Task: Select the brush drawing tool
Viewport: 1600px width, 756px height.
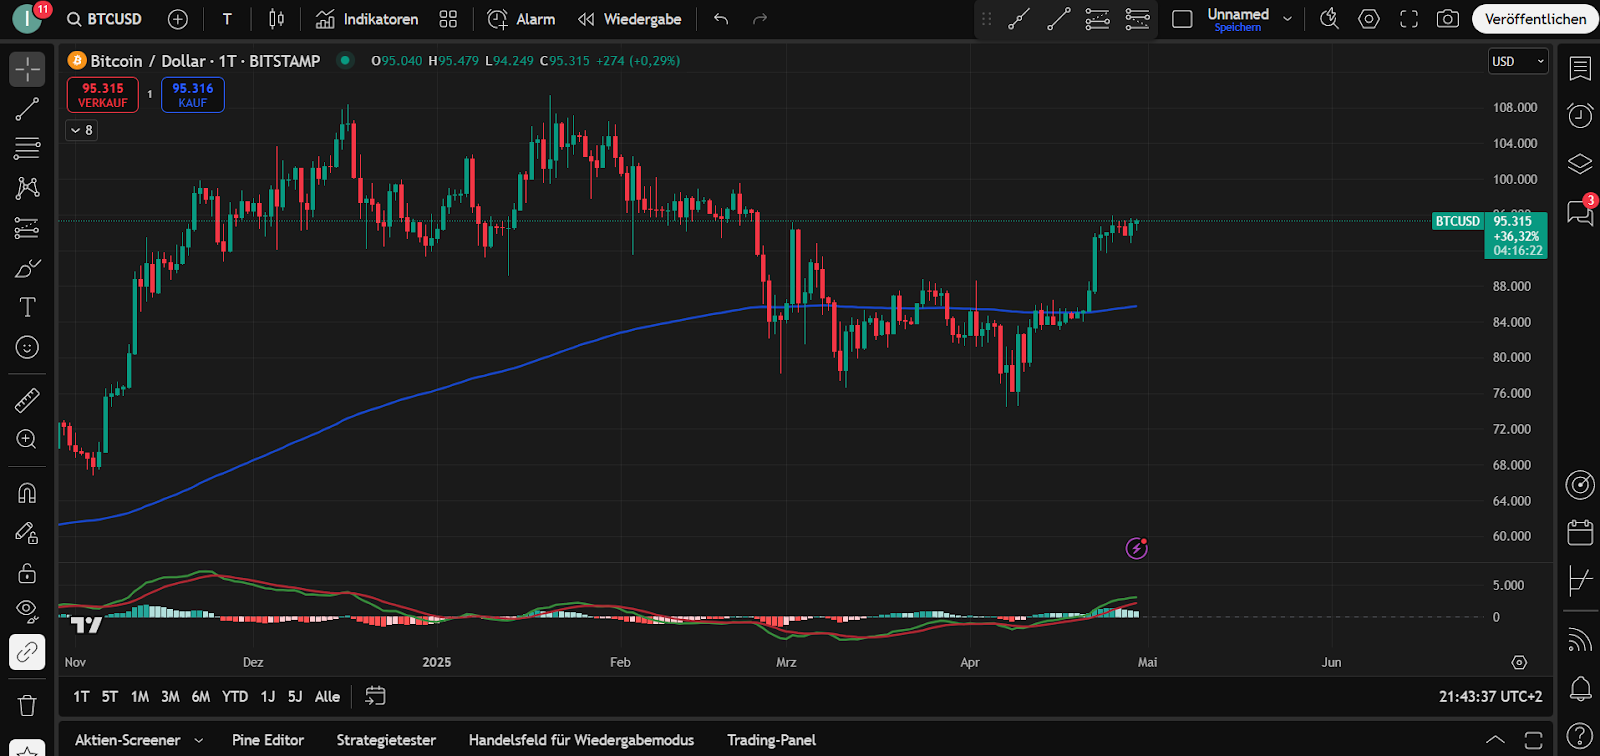Action: pyautogui.click(x=27, y=268)
